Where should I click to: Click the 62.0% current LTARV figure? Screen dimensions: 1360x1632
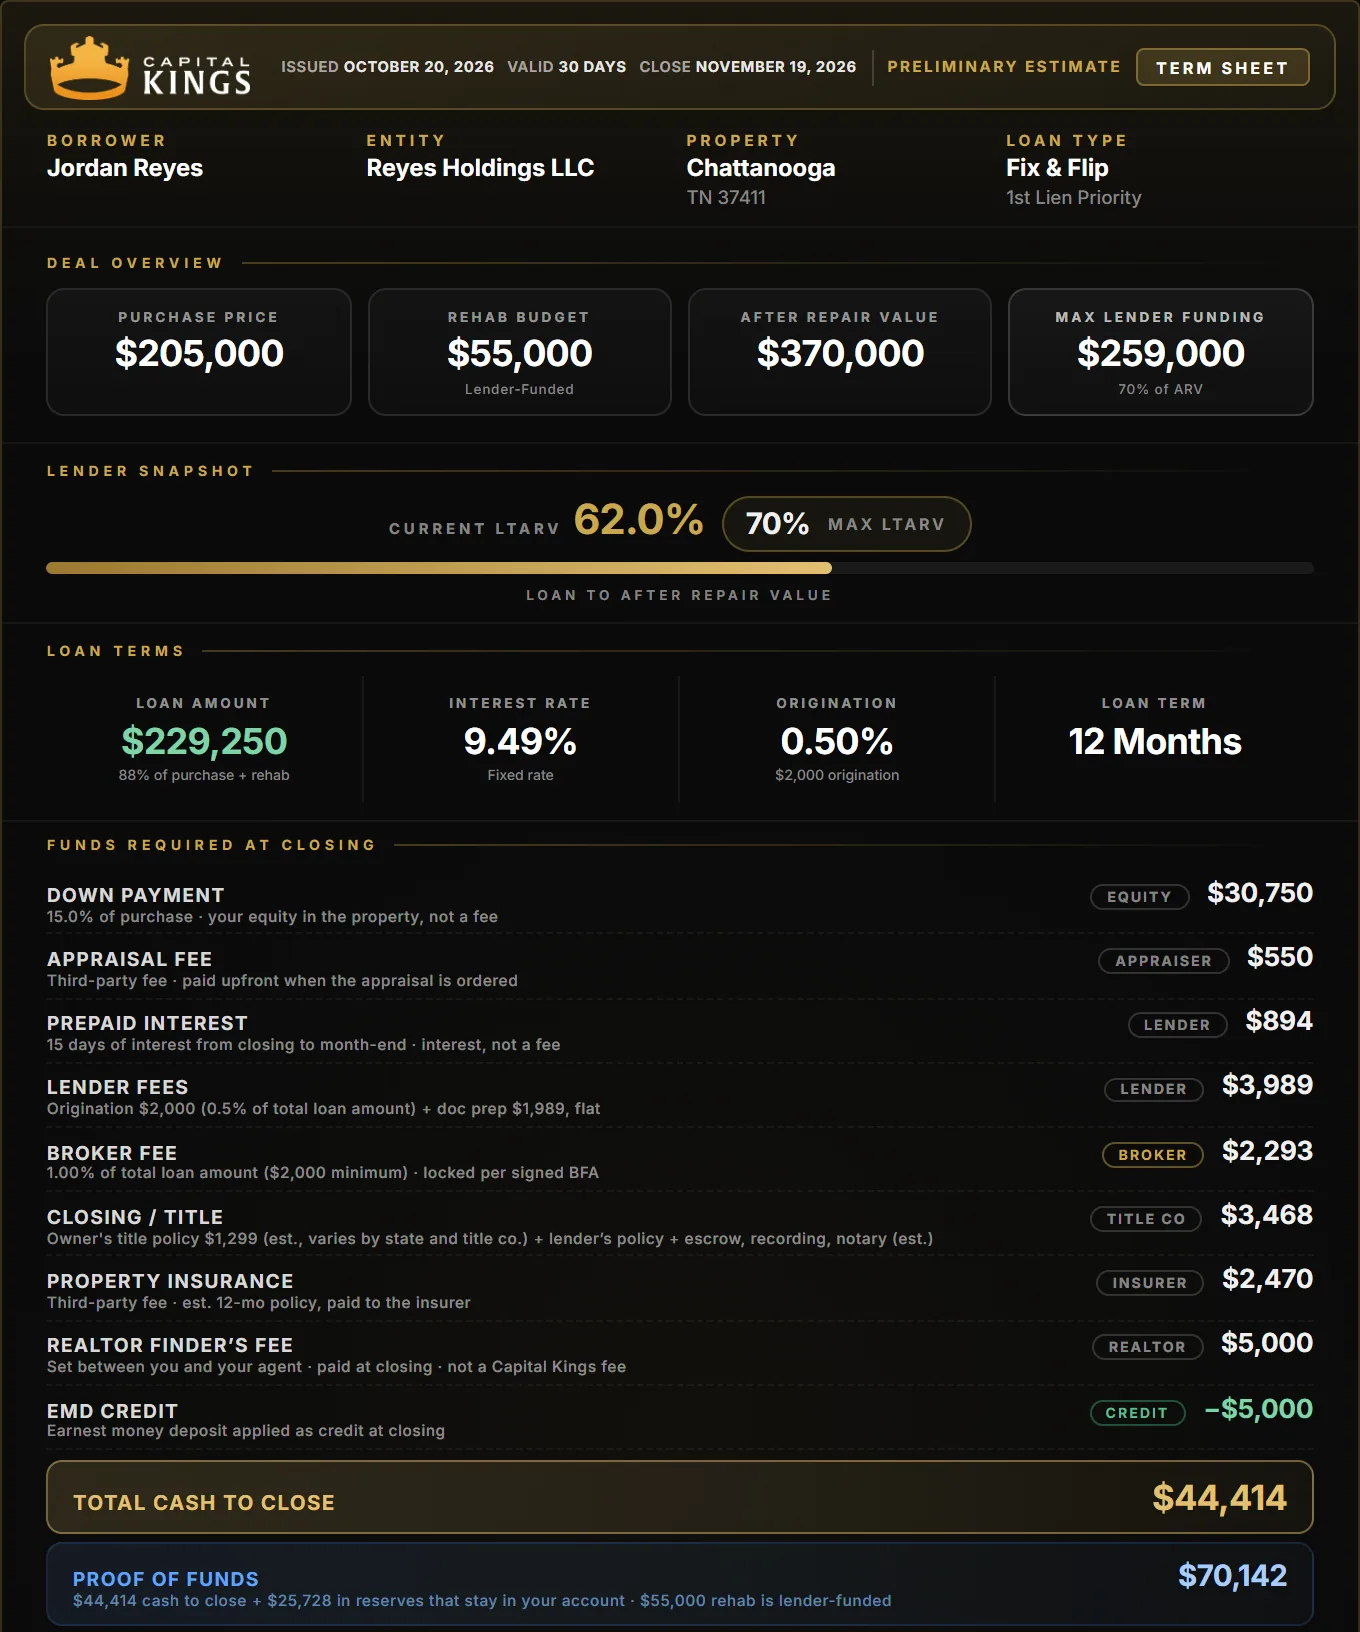639,519
